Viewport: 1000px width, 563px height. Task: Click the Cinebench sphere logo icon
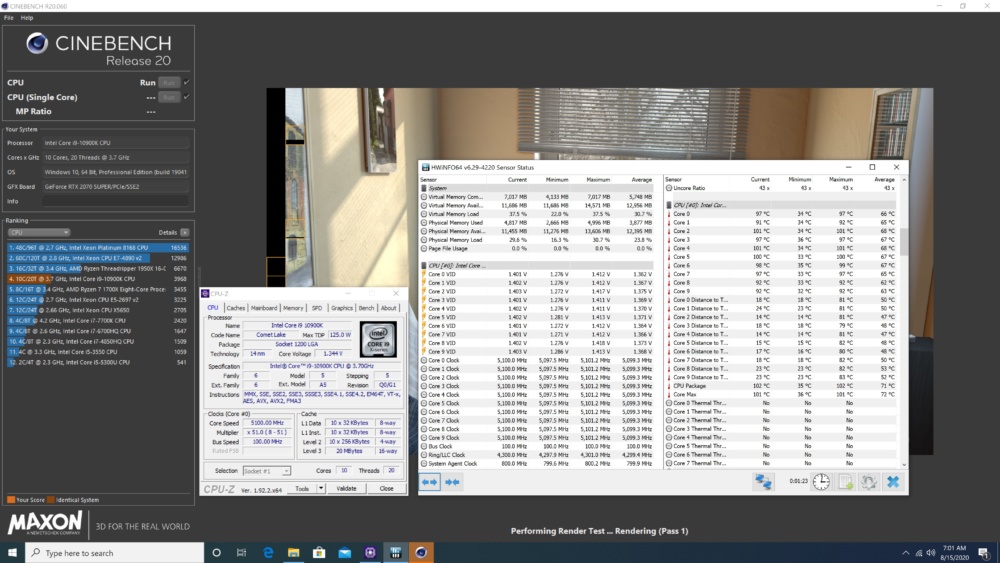click(x=37, y=43)
